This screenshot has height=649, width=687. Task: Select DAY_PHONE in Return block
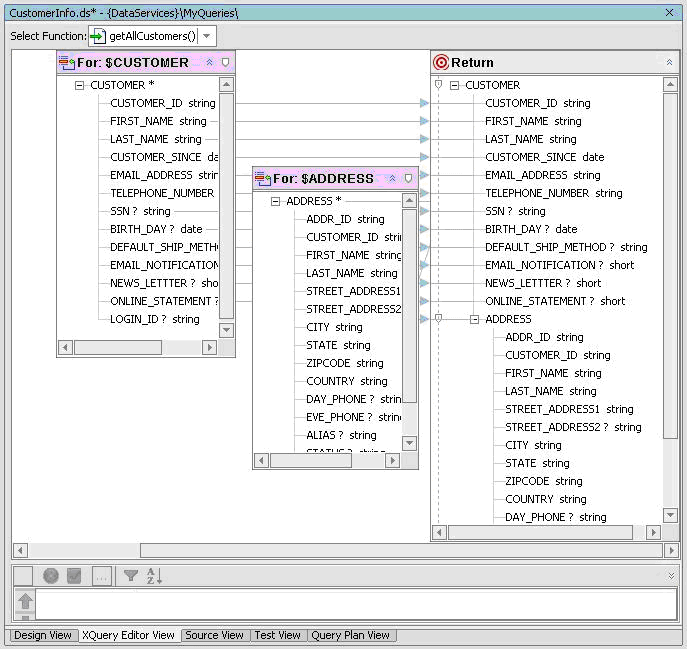pos(556,517)
